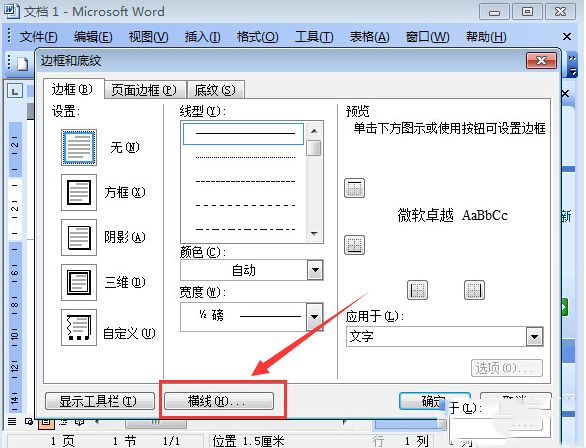Close the document with the menu-bar X
This screenshot has height=448, width=586.
pyautogui.click(x=567, y=37)
